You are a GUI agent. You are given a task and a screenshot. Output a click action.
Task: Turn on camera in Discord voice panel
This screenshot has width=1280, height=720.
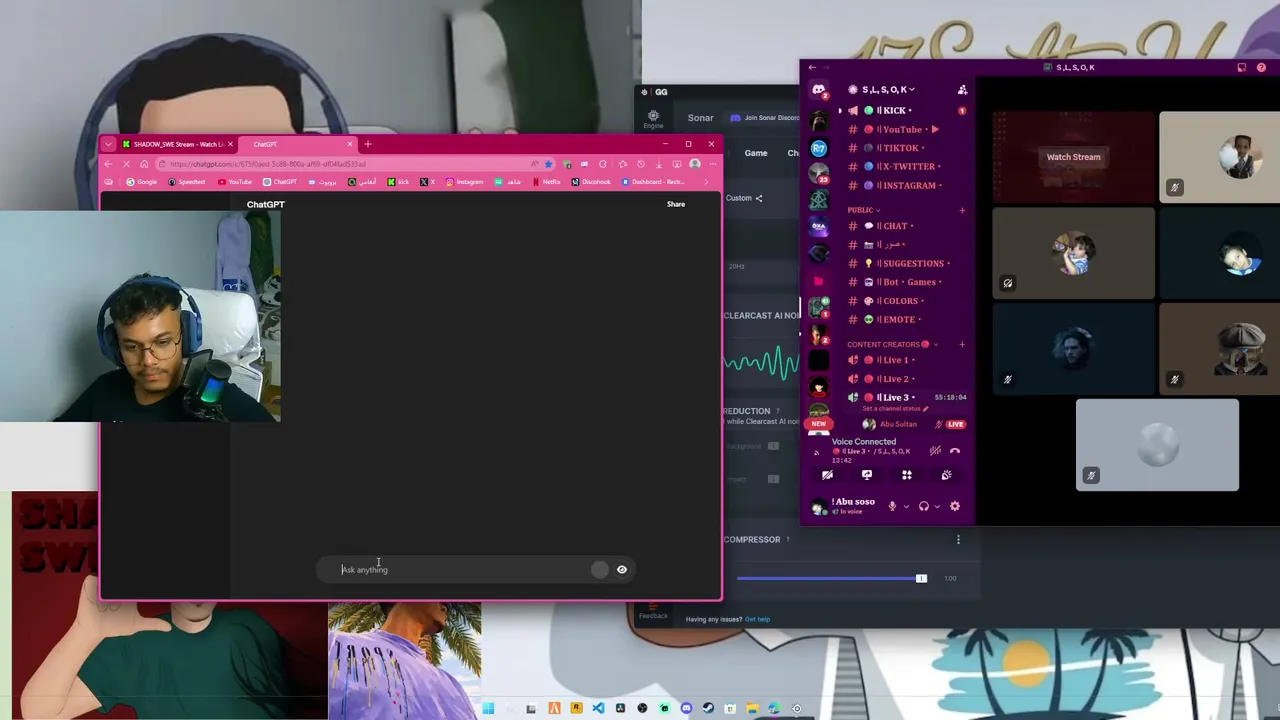[827, 475]
